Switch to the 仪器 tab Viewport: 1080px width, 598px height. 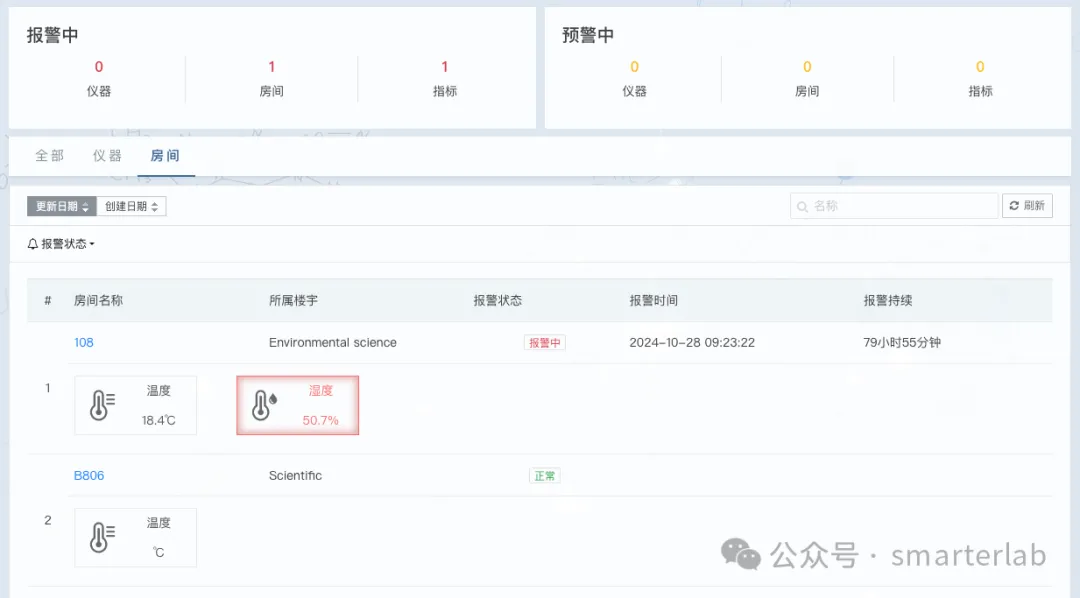pyautogui.click(x=107, y=156)
